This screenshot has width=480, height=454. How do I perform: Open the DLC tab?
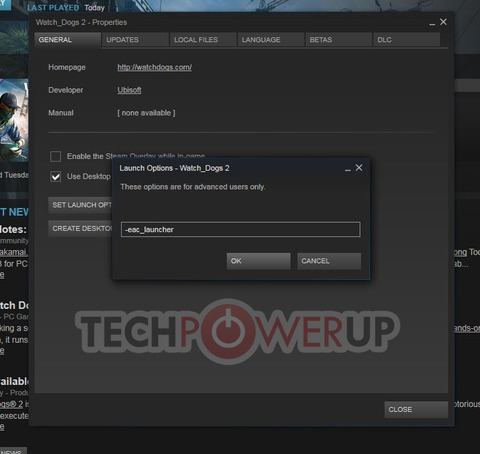click(407, 40)
